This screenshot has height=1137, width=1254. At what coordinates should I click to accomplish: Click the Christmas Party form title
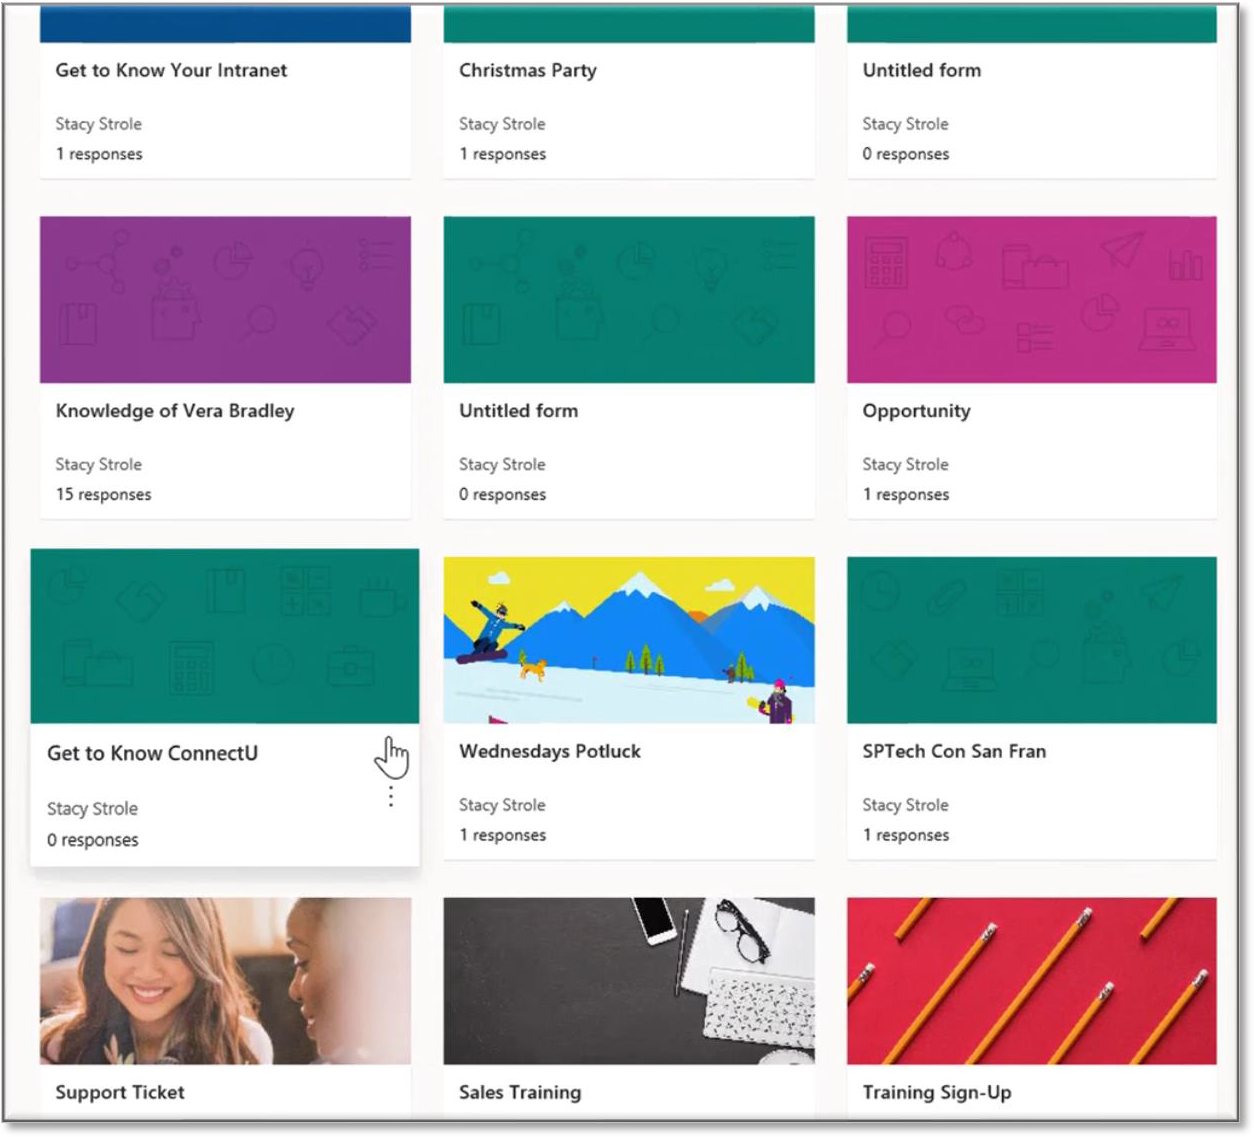coord(528,70)
